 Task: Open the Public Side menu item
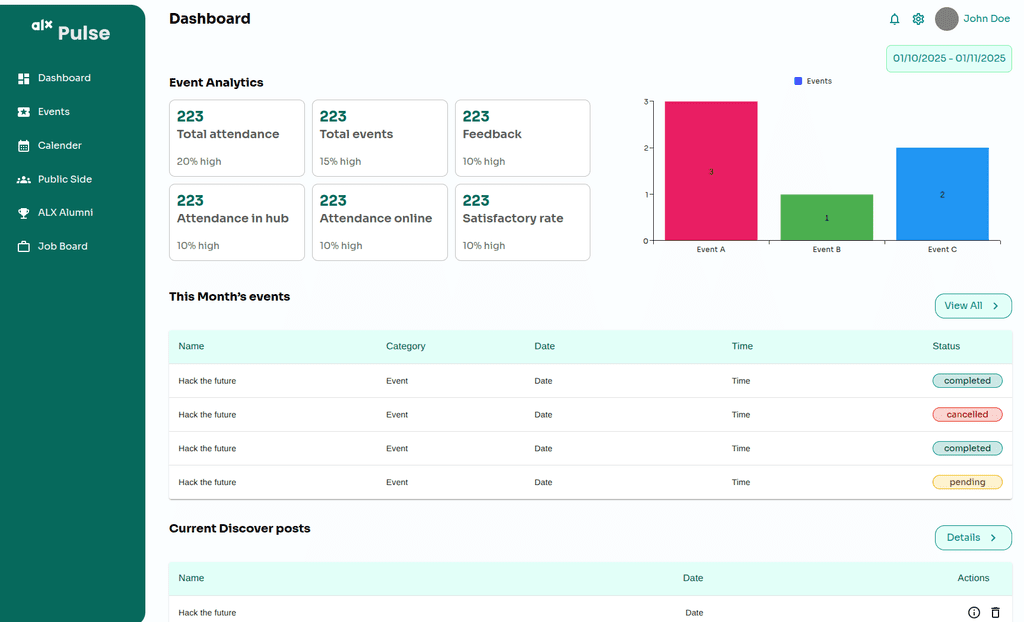click(64, 179)
